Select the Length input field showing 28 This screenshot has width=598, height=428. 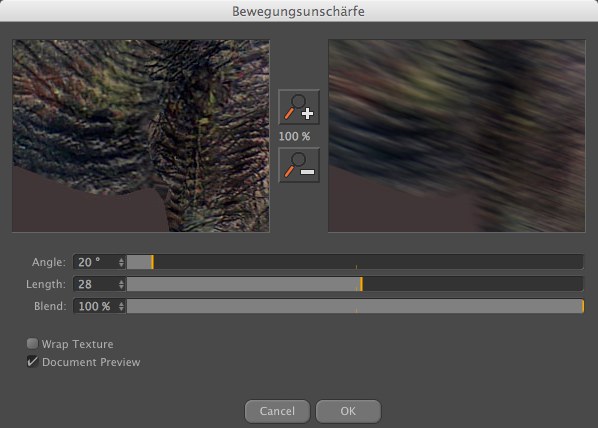click(96, 284)
